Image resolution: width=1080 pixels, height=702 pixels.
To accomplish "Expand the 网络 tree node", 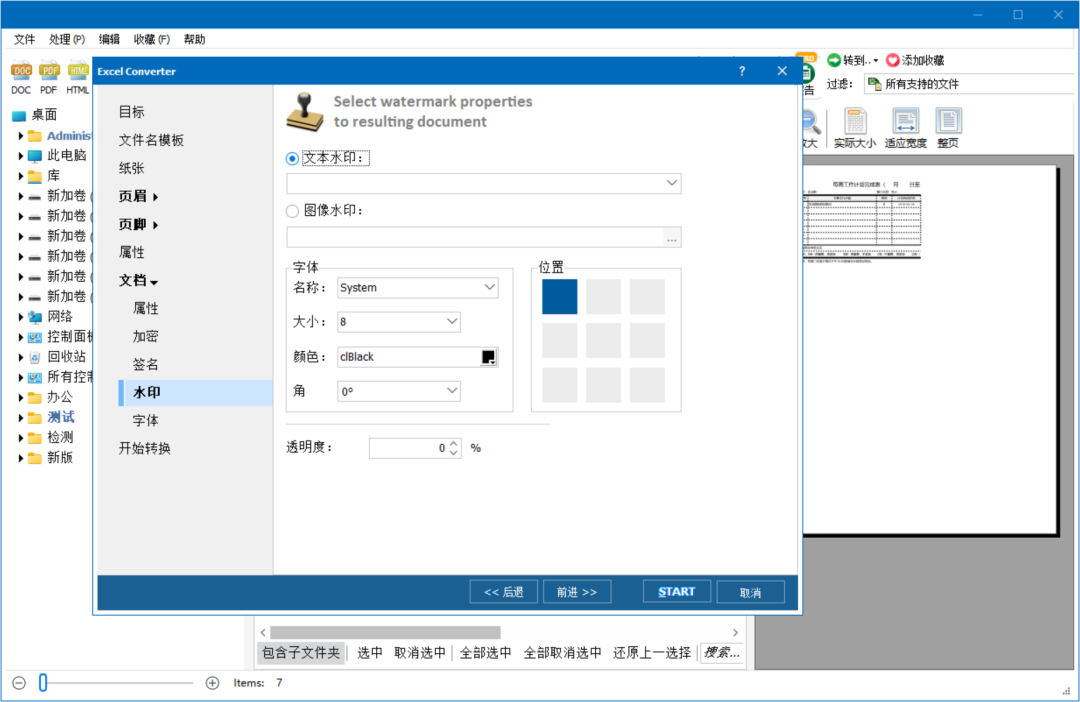I will point(21,317).
